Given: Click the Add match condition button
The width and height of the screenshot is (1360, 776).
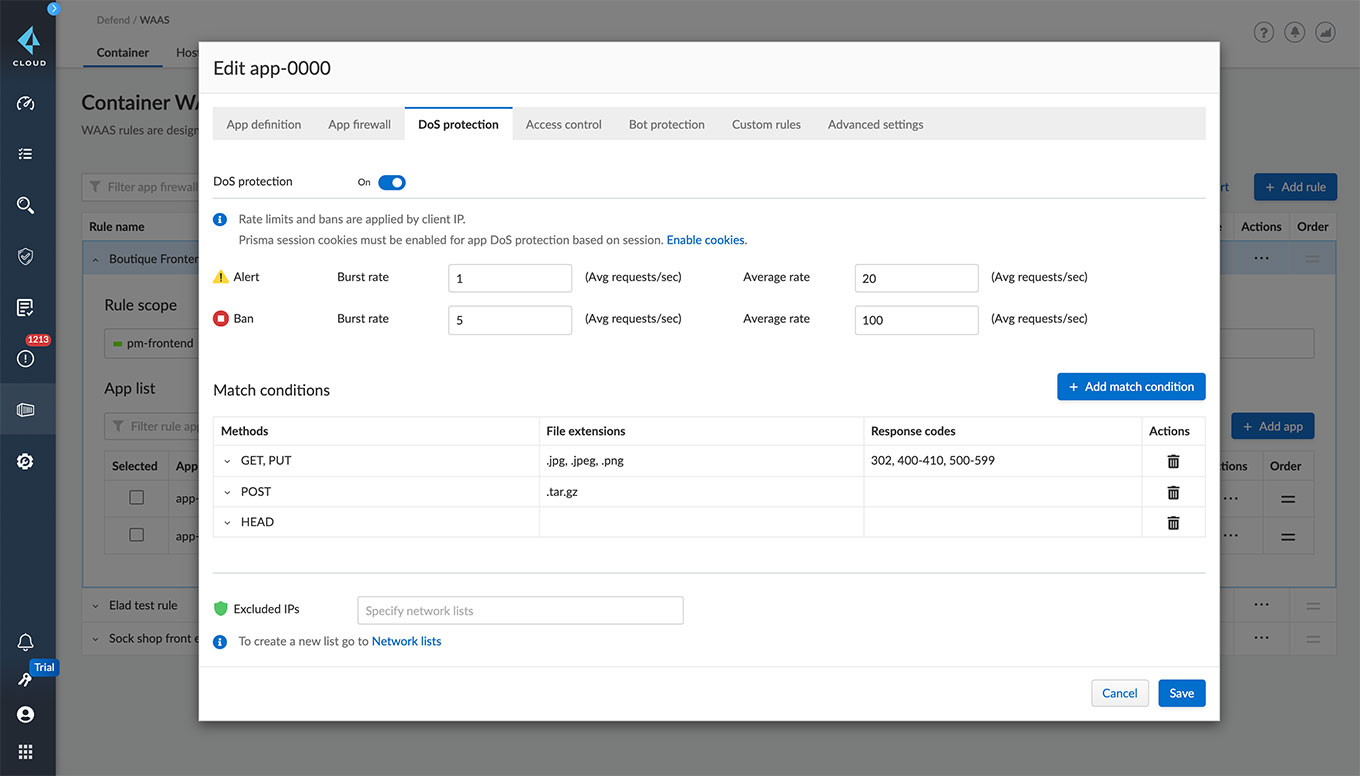Looking at the screenshot, I should point(1130,387).
